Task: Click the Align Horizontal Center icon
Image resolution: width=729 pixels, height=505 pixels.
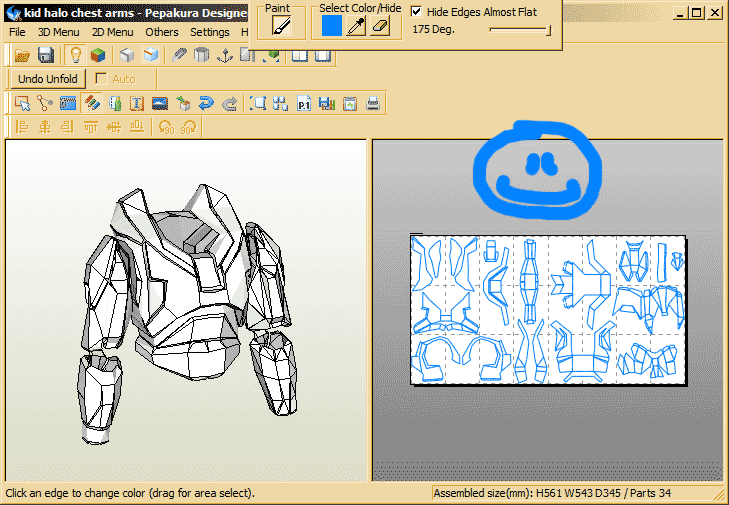Action: (45, 126)
